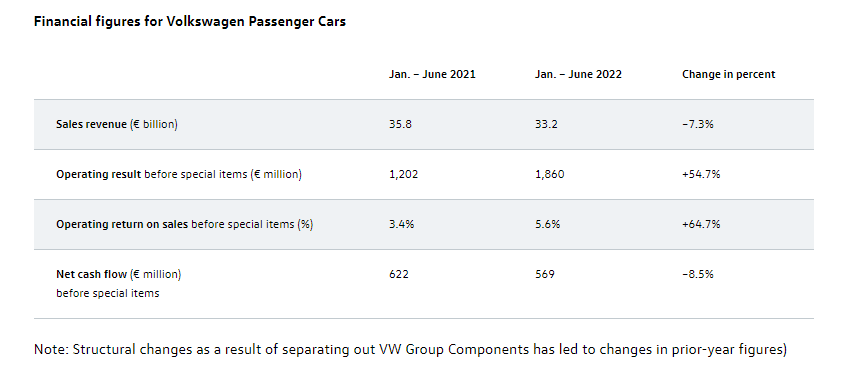
Task: Click the note about VW Group Components
Action: pos(411,350)
